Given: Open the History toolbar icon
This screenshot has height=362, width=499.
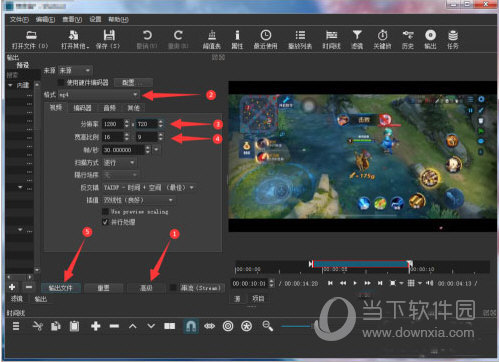Looking at the screenshot, I should (x=408, y=35).
